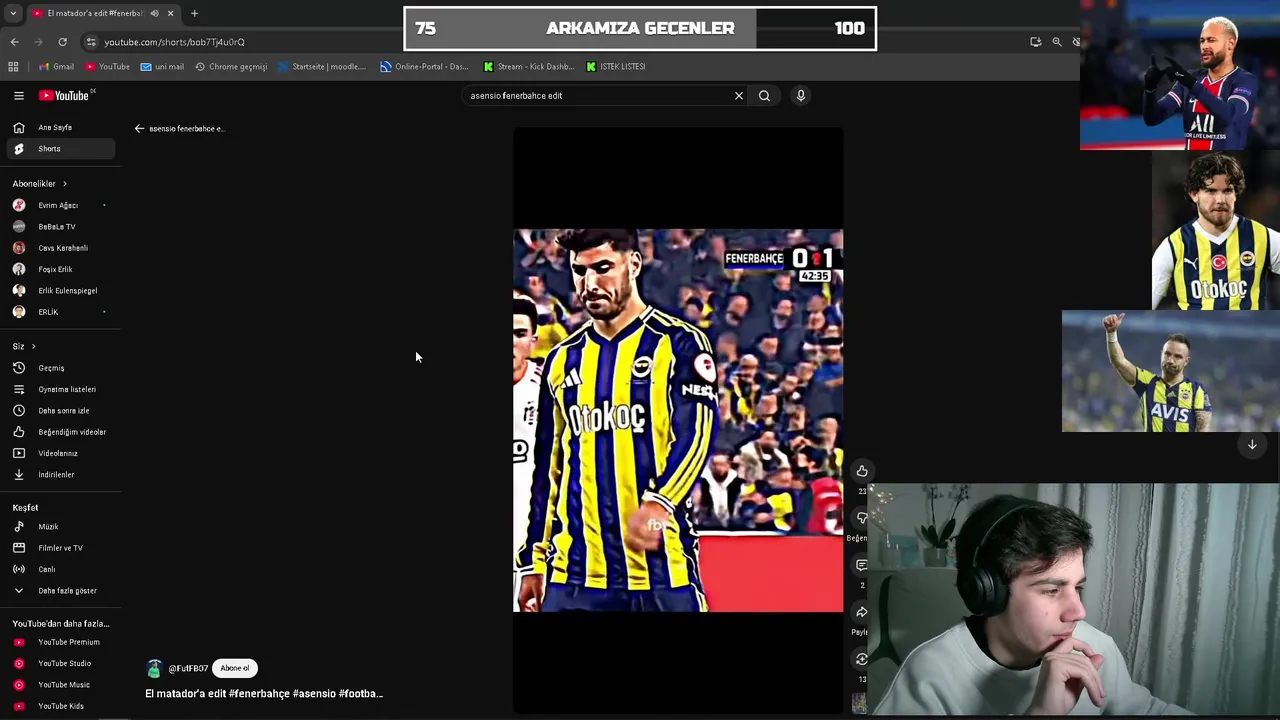Click the site information icon in address bar
The height and width of the screenshot is (720, 1280).
pyautogui.click(x=91, y=42)
